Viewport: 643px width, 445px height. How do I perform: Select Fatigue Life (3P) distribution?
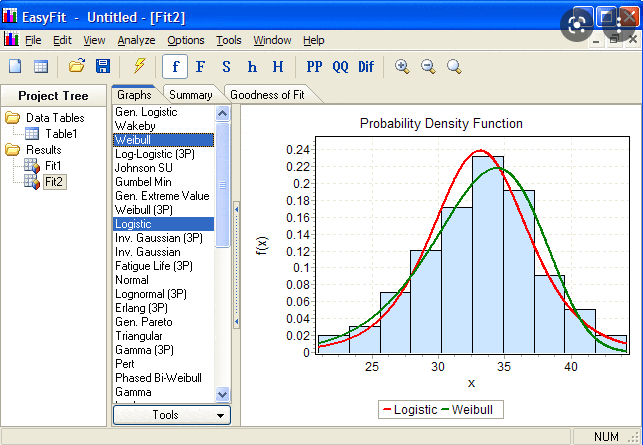tap(163, 266)
